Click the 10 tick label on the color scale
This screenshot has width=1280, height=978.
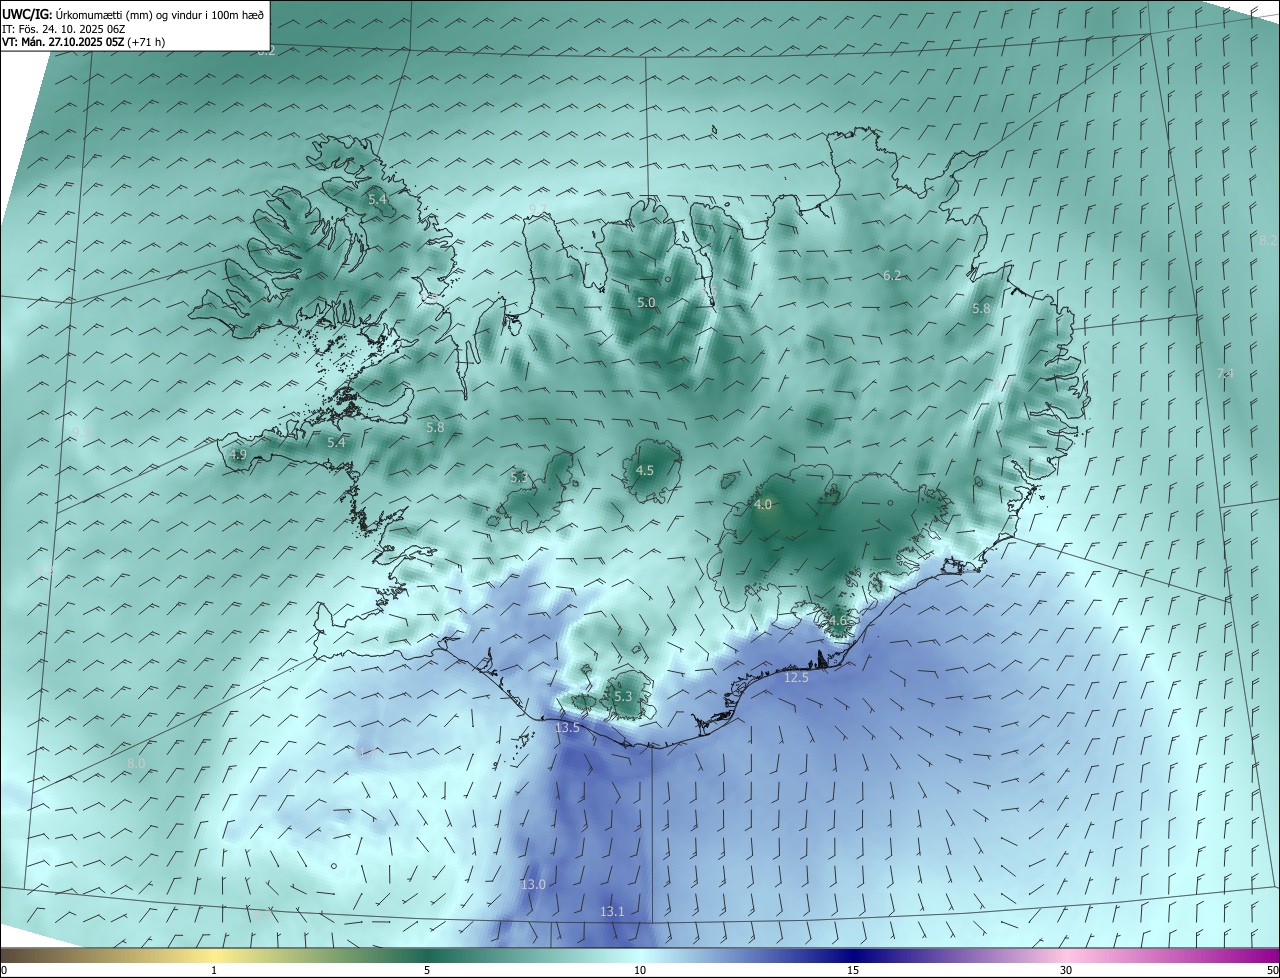pyautogui.click(x=640, y=971)
